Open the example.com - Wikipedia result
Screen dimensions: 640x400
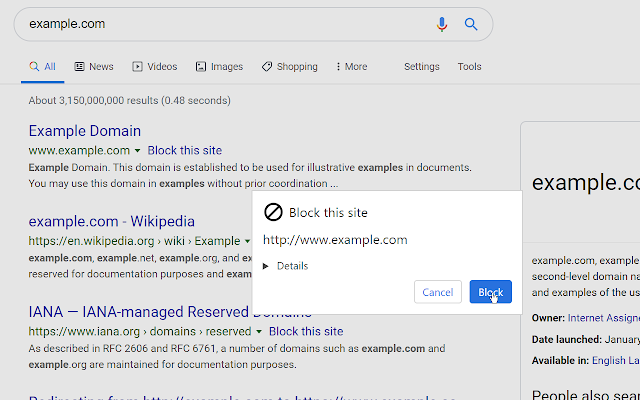[x=111, y=221]
